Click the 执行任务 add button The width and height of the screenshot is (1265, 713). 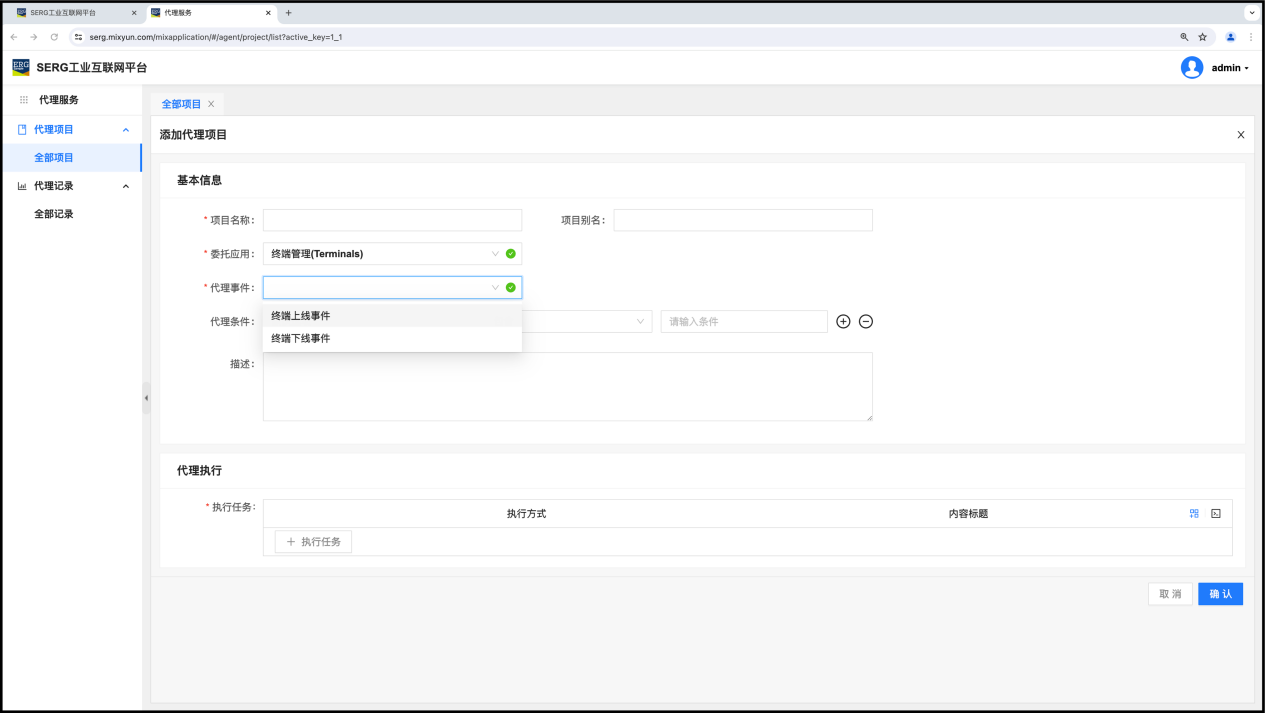(313, 542)
